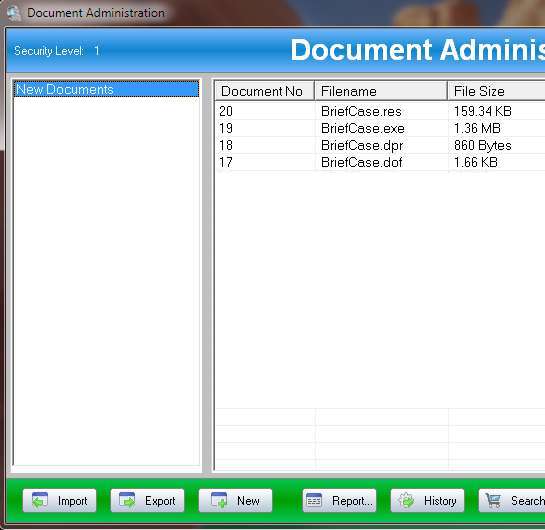Click the History button label
Viewport: 545px width, 530px height.
pos(440,501)
